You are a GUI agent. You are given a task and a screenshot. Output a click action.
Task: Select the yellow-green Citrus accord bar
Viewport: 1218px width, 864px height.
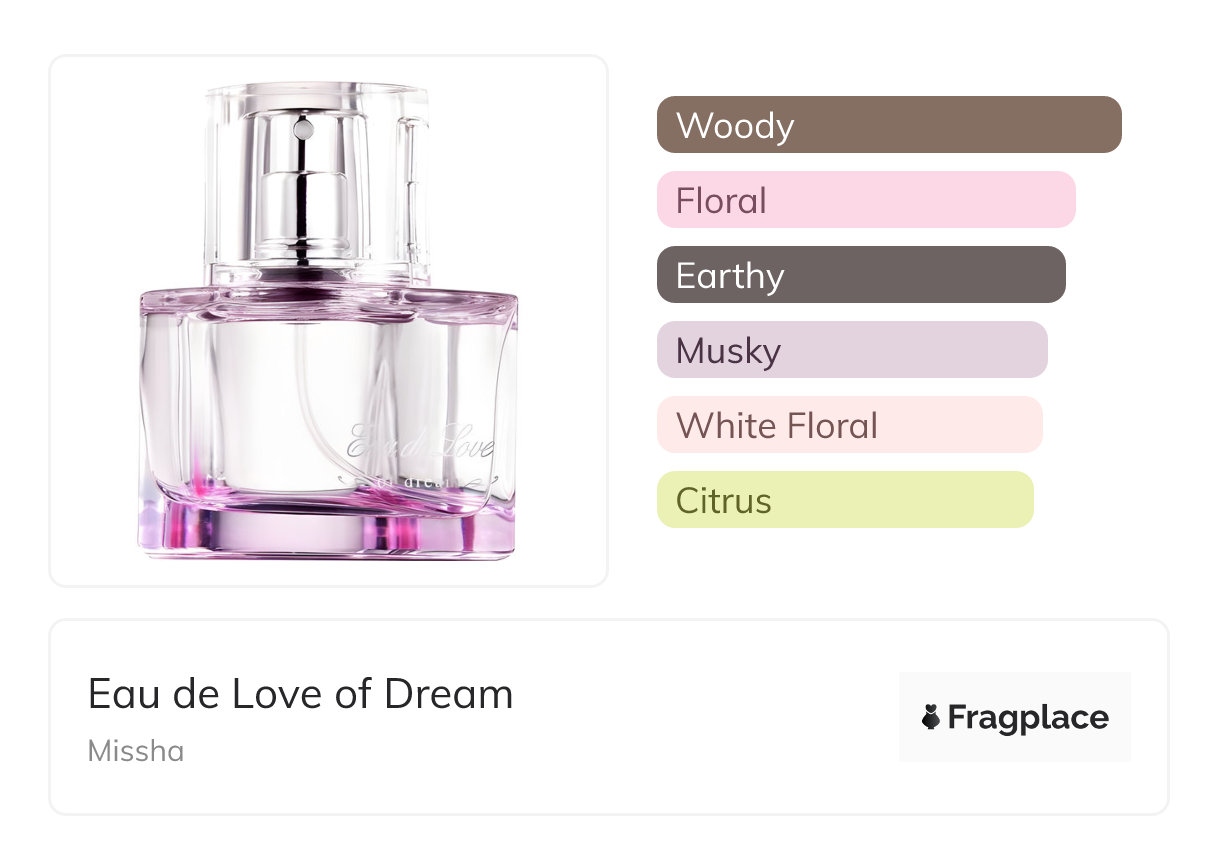(845, 500)
